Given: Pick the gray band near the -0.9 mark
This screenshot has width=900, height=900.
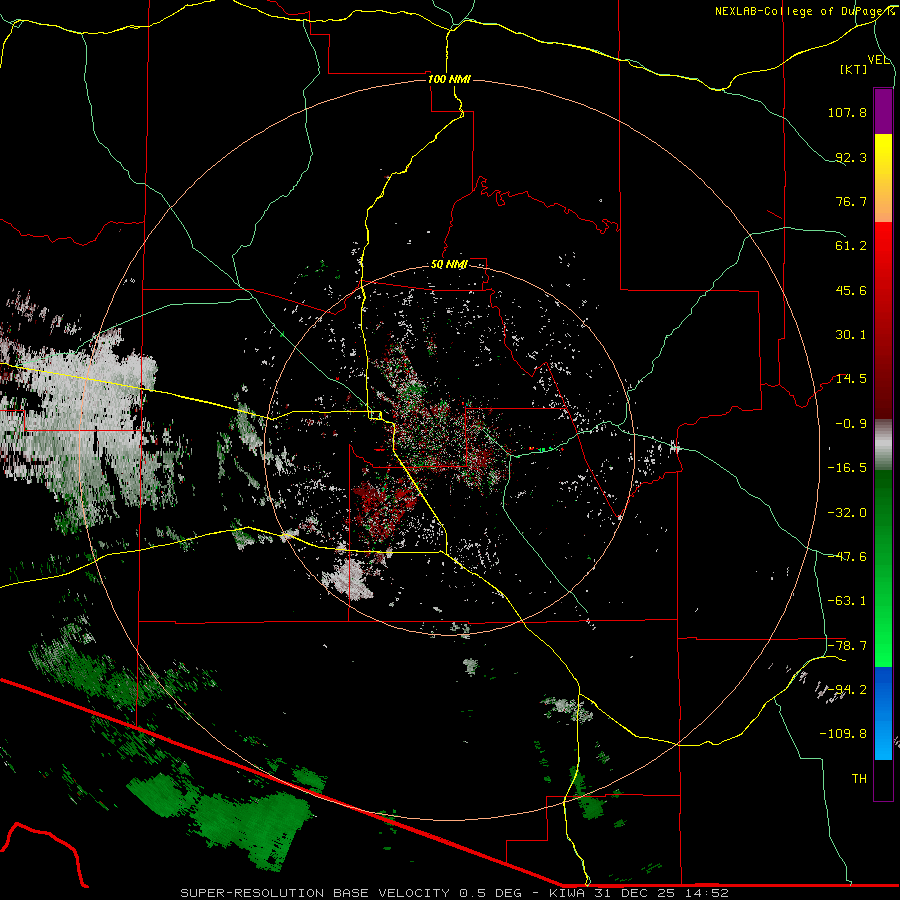Looking at the screenshot, I should coord(883,445).
